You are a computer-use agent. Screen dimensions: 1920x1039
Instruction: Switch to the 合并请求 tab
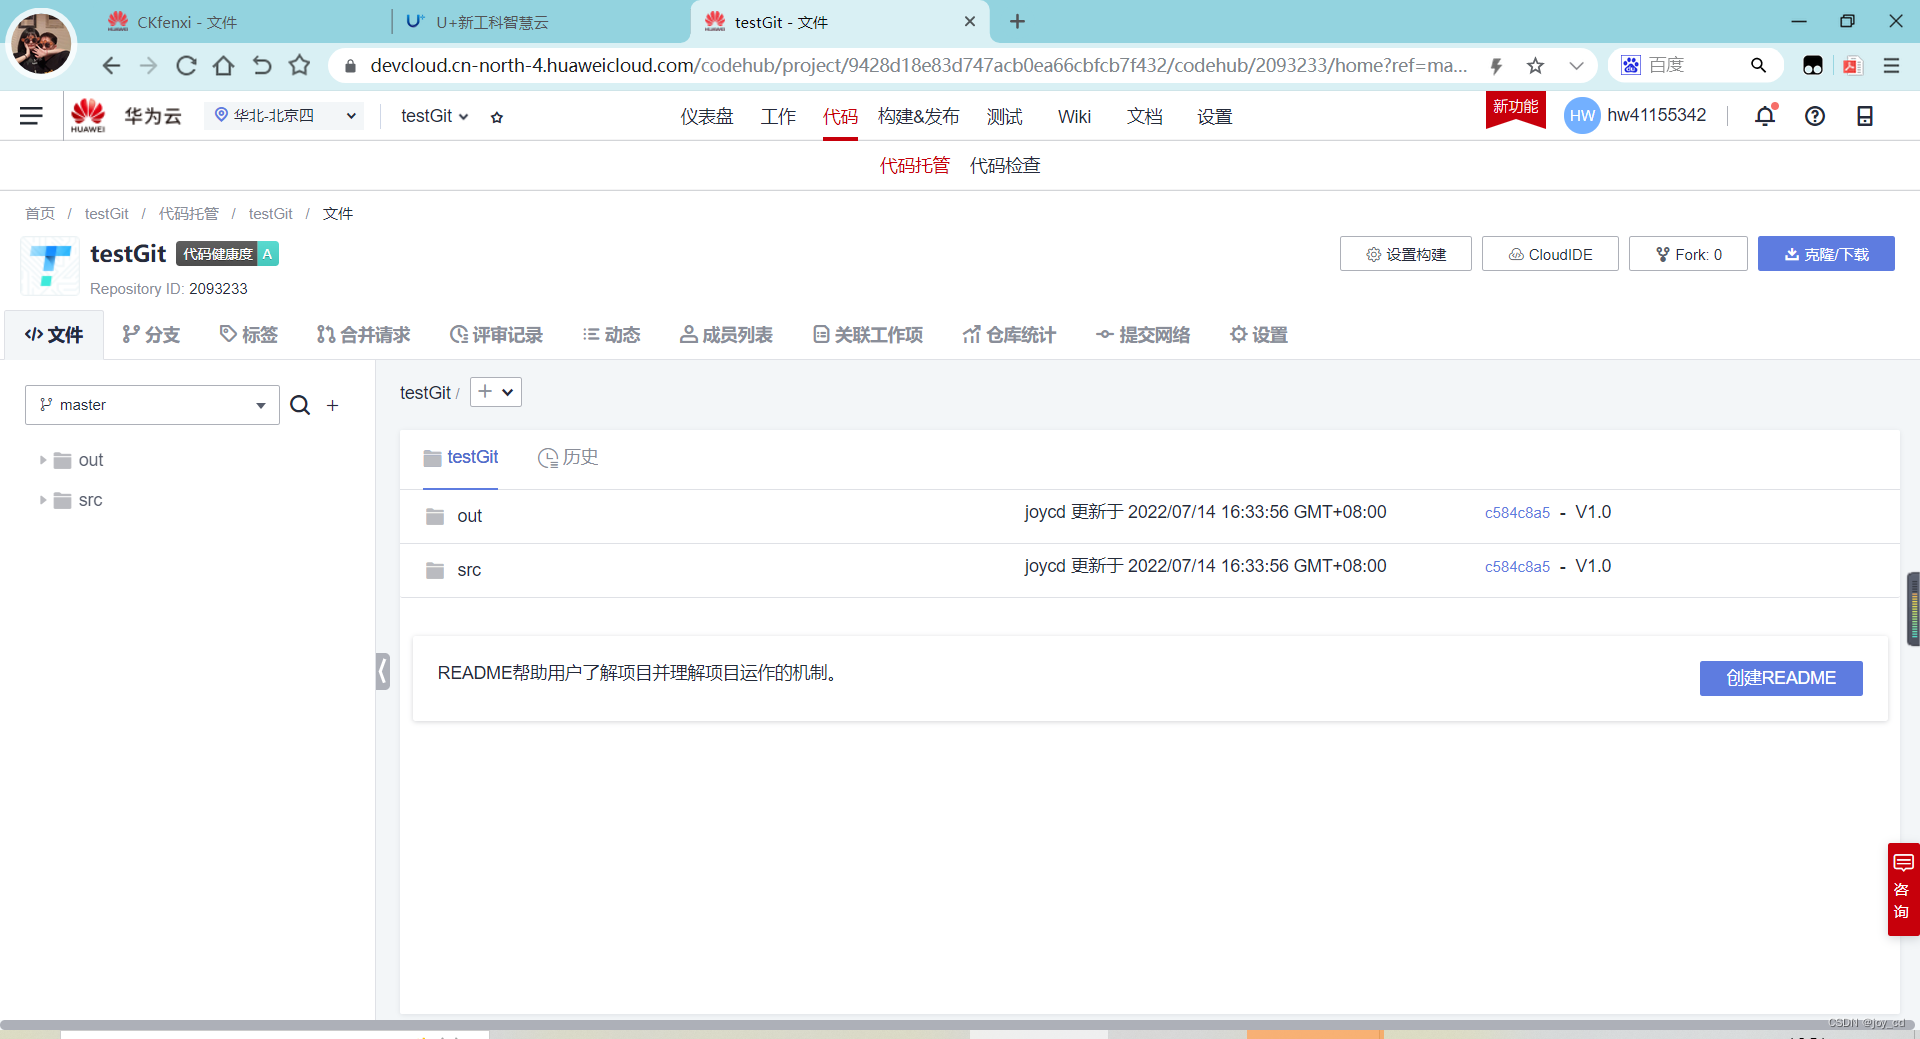(363, 335)
